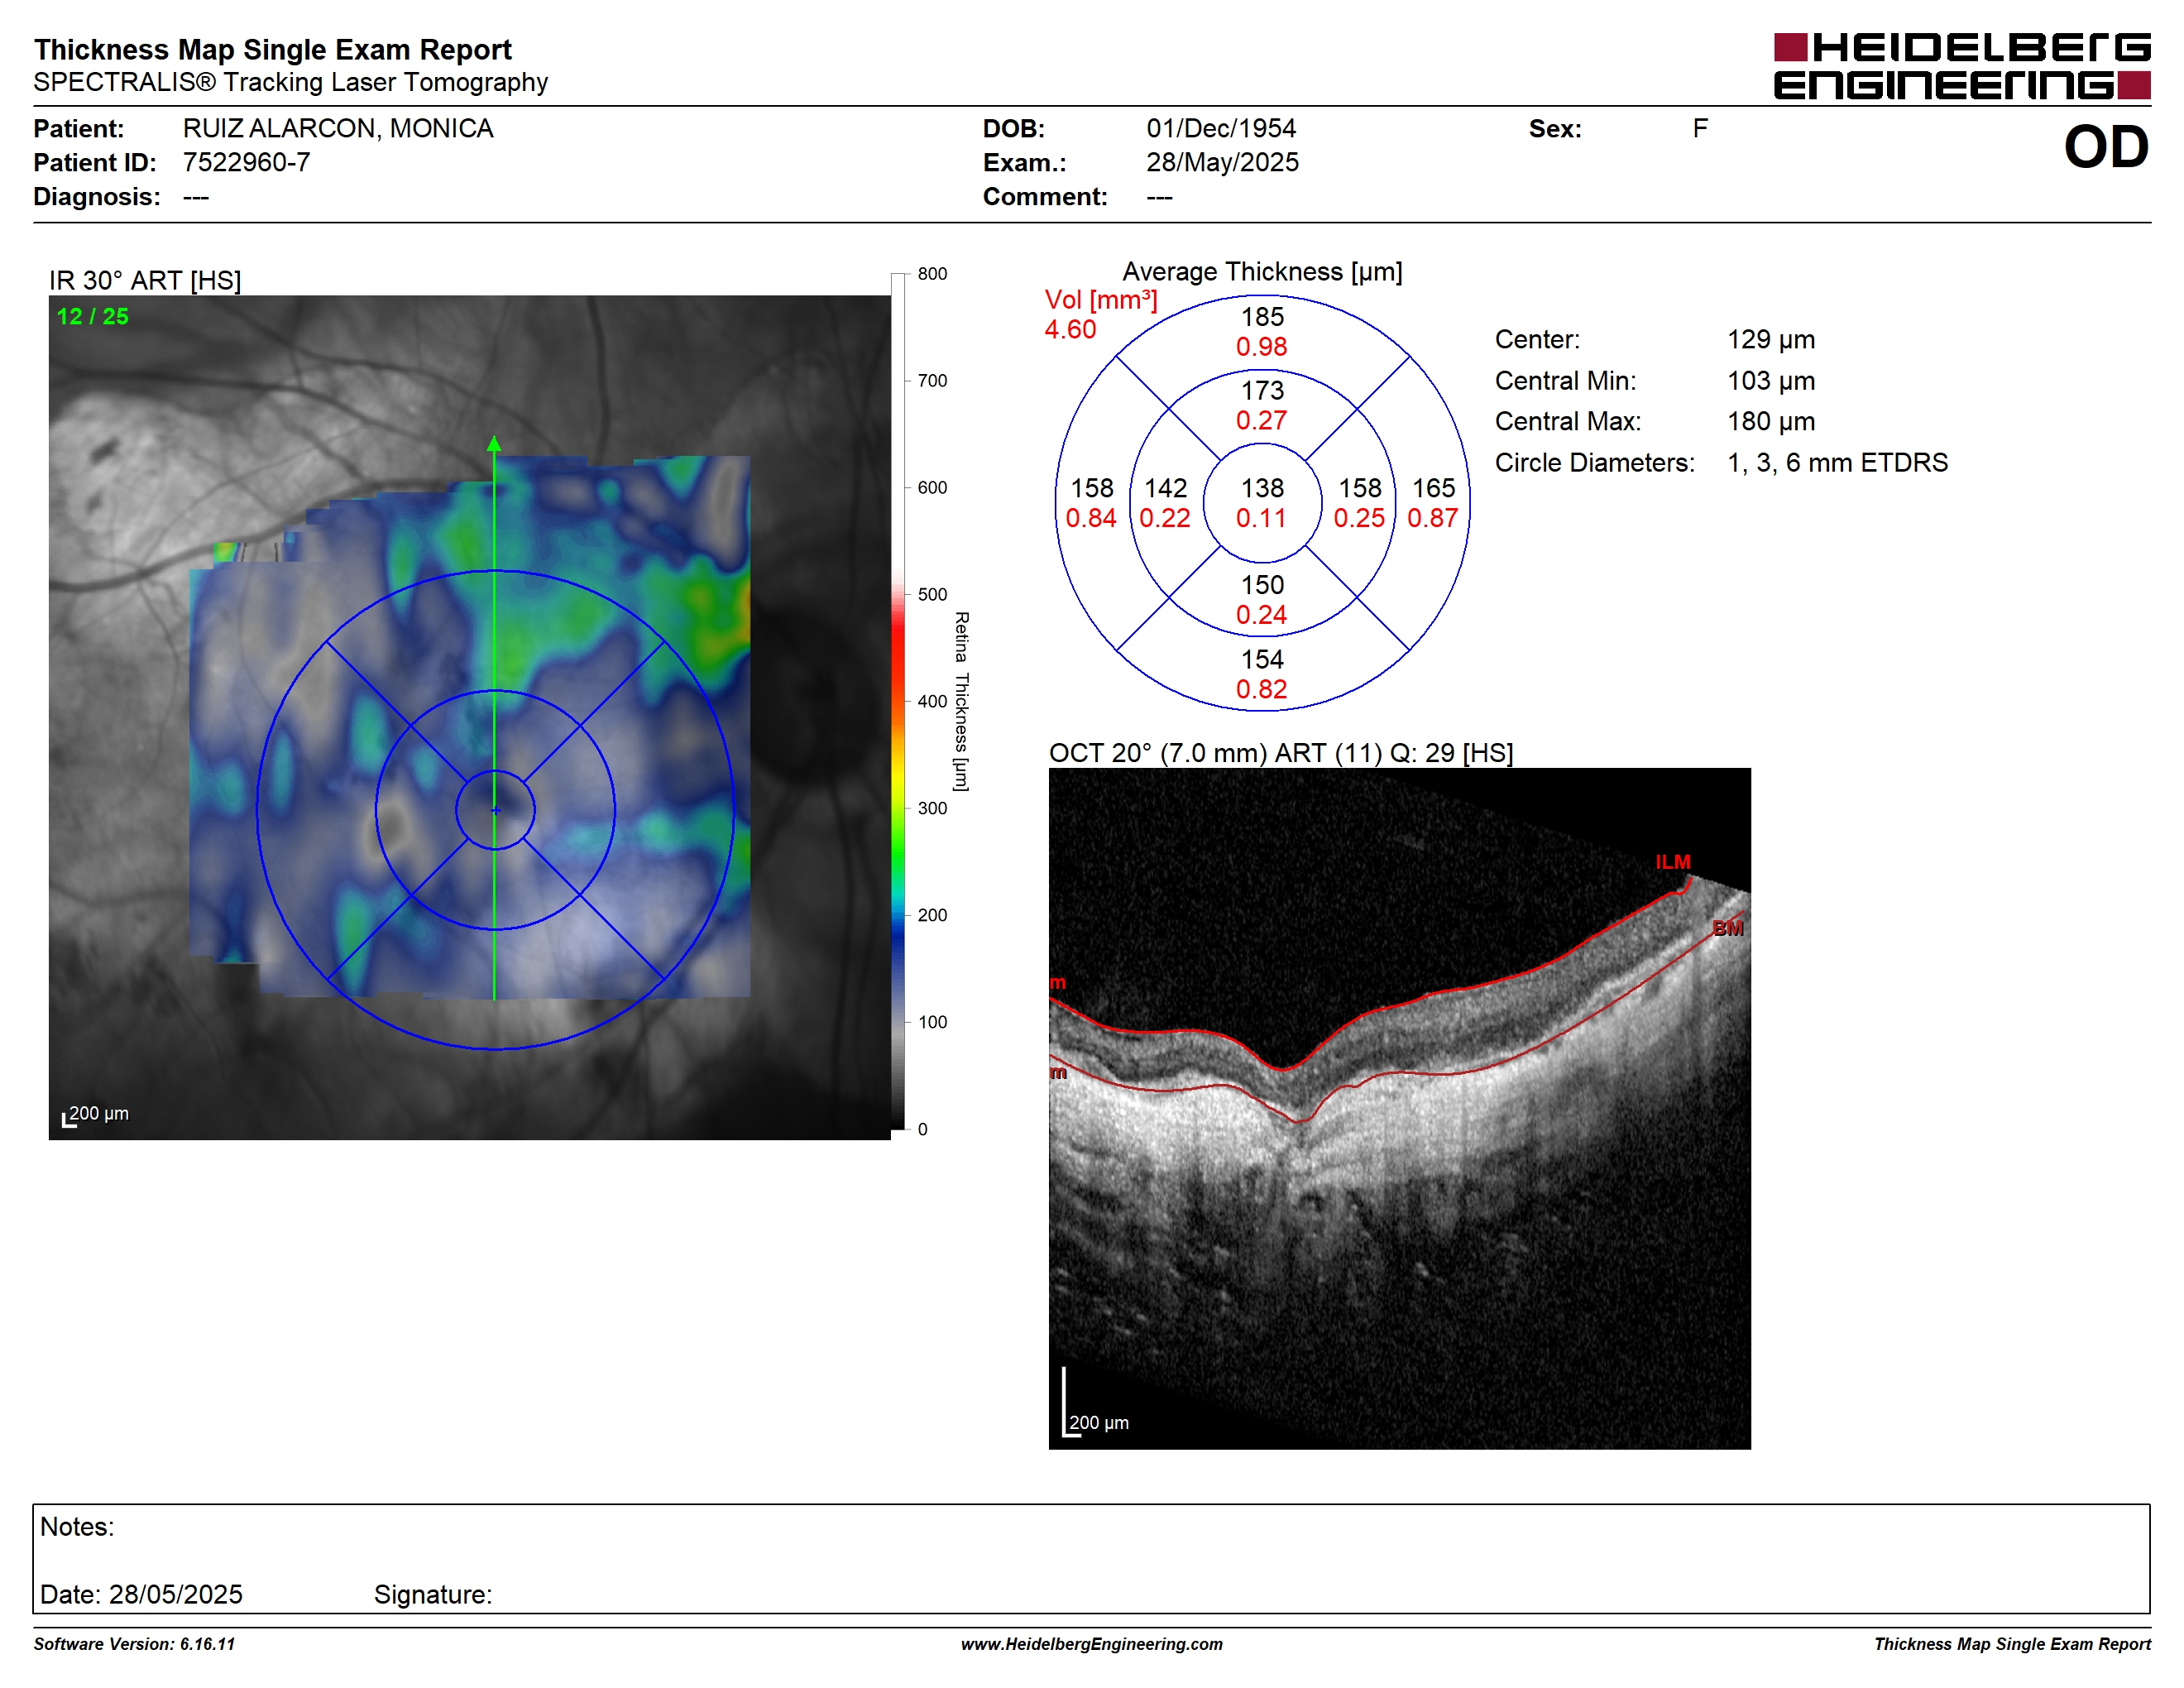Click the 800 tick on the thickness scale

(932, 274)
